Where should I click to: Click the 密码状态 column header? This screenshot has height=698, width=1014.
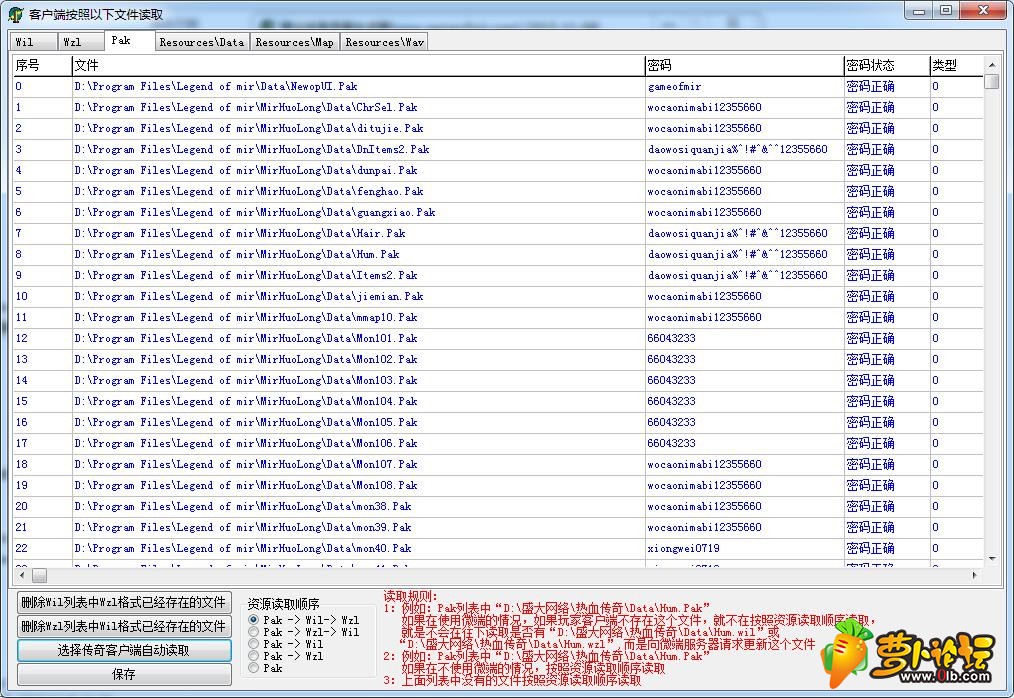point(887,65)
